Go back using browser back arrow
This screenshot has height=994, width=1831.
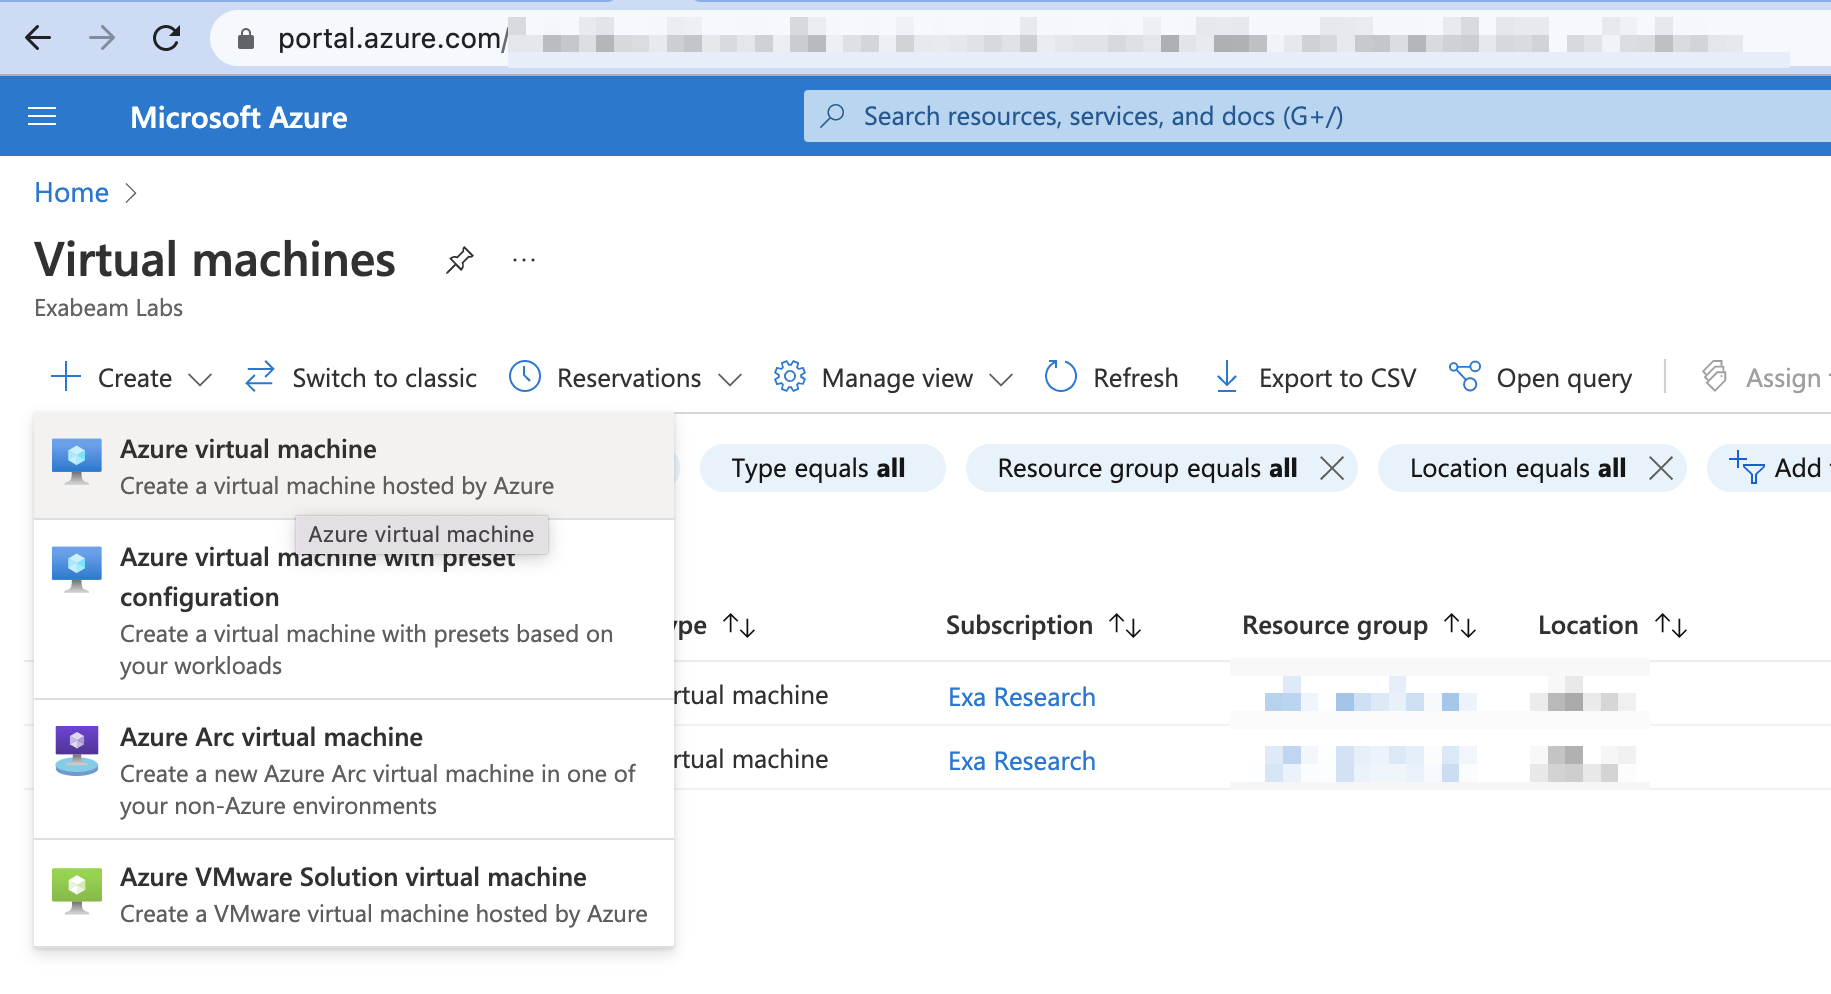[x=38, y=38]
